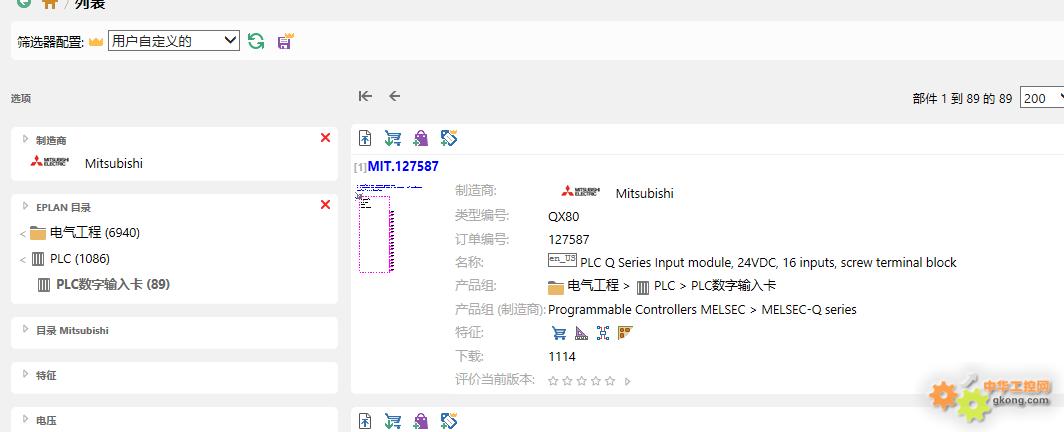Click the folder icon beside 电气工程 (6940)

pos(38,233)
